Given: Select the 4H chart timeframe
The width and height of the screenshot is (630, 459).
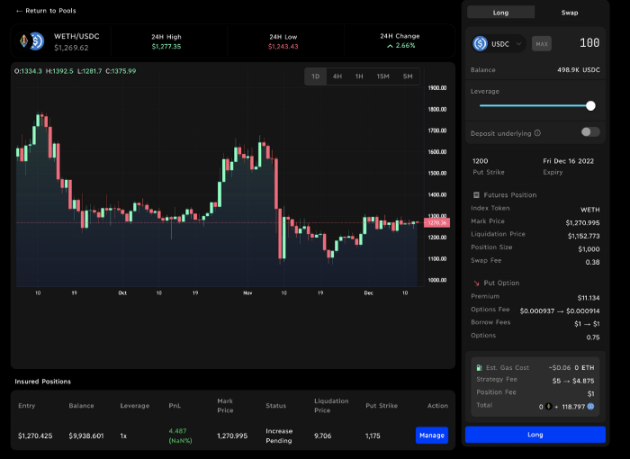Looking at the screenshot, I should click(338, 77).
